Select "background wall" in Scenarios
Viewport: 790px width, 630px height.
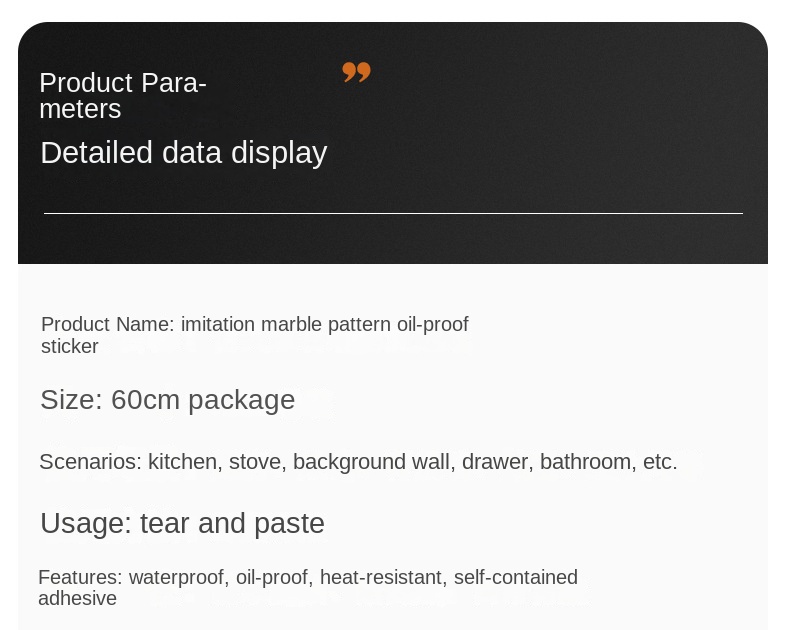pos(371,461)
